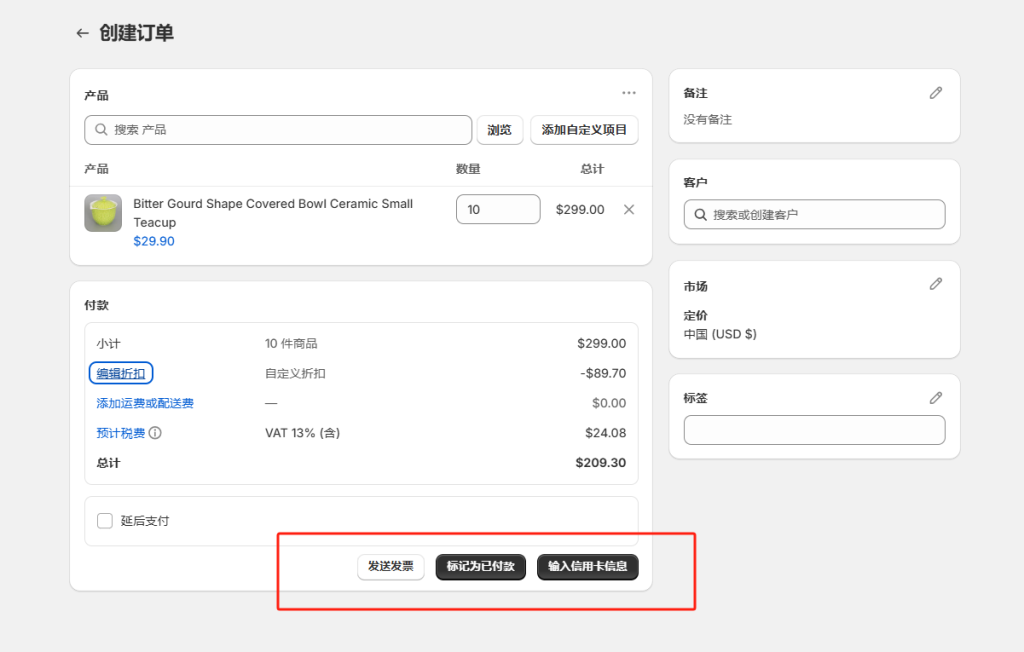1024x652 pixels.
Task: Edit 备注 using the pencil icon
Action: (935, 92)
